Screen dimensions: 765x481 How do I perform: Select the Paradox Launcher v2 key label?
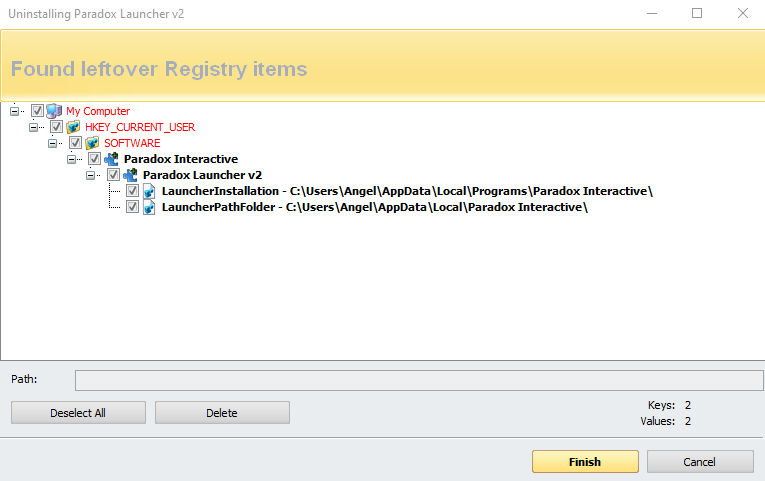point(202,175)
